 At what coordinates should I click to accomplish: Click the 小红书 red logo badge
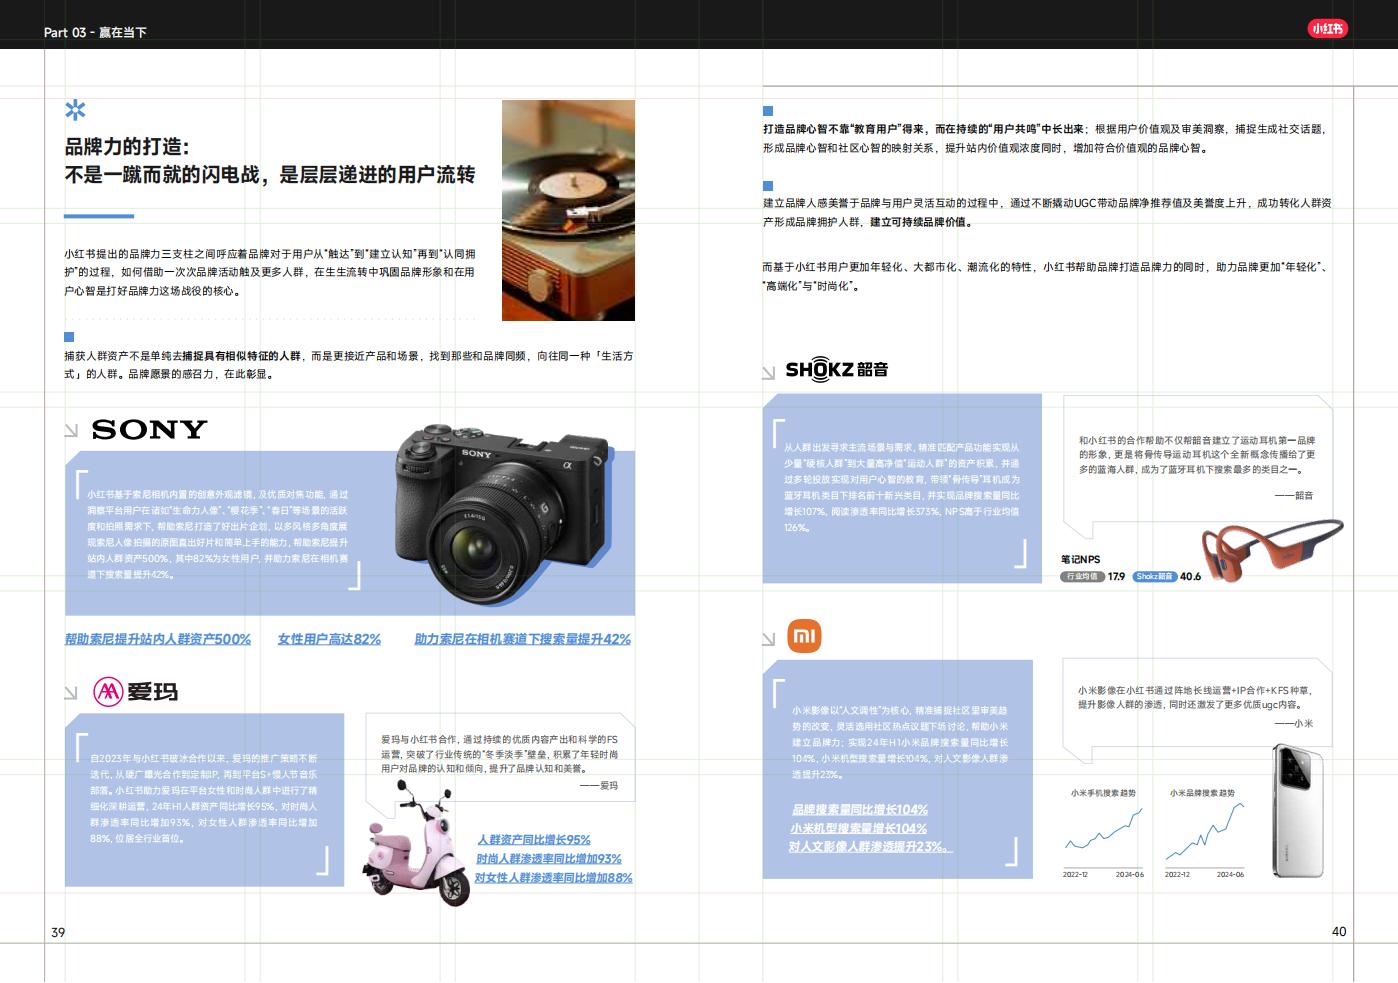click(x=1328, y=29)
